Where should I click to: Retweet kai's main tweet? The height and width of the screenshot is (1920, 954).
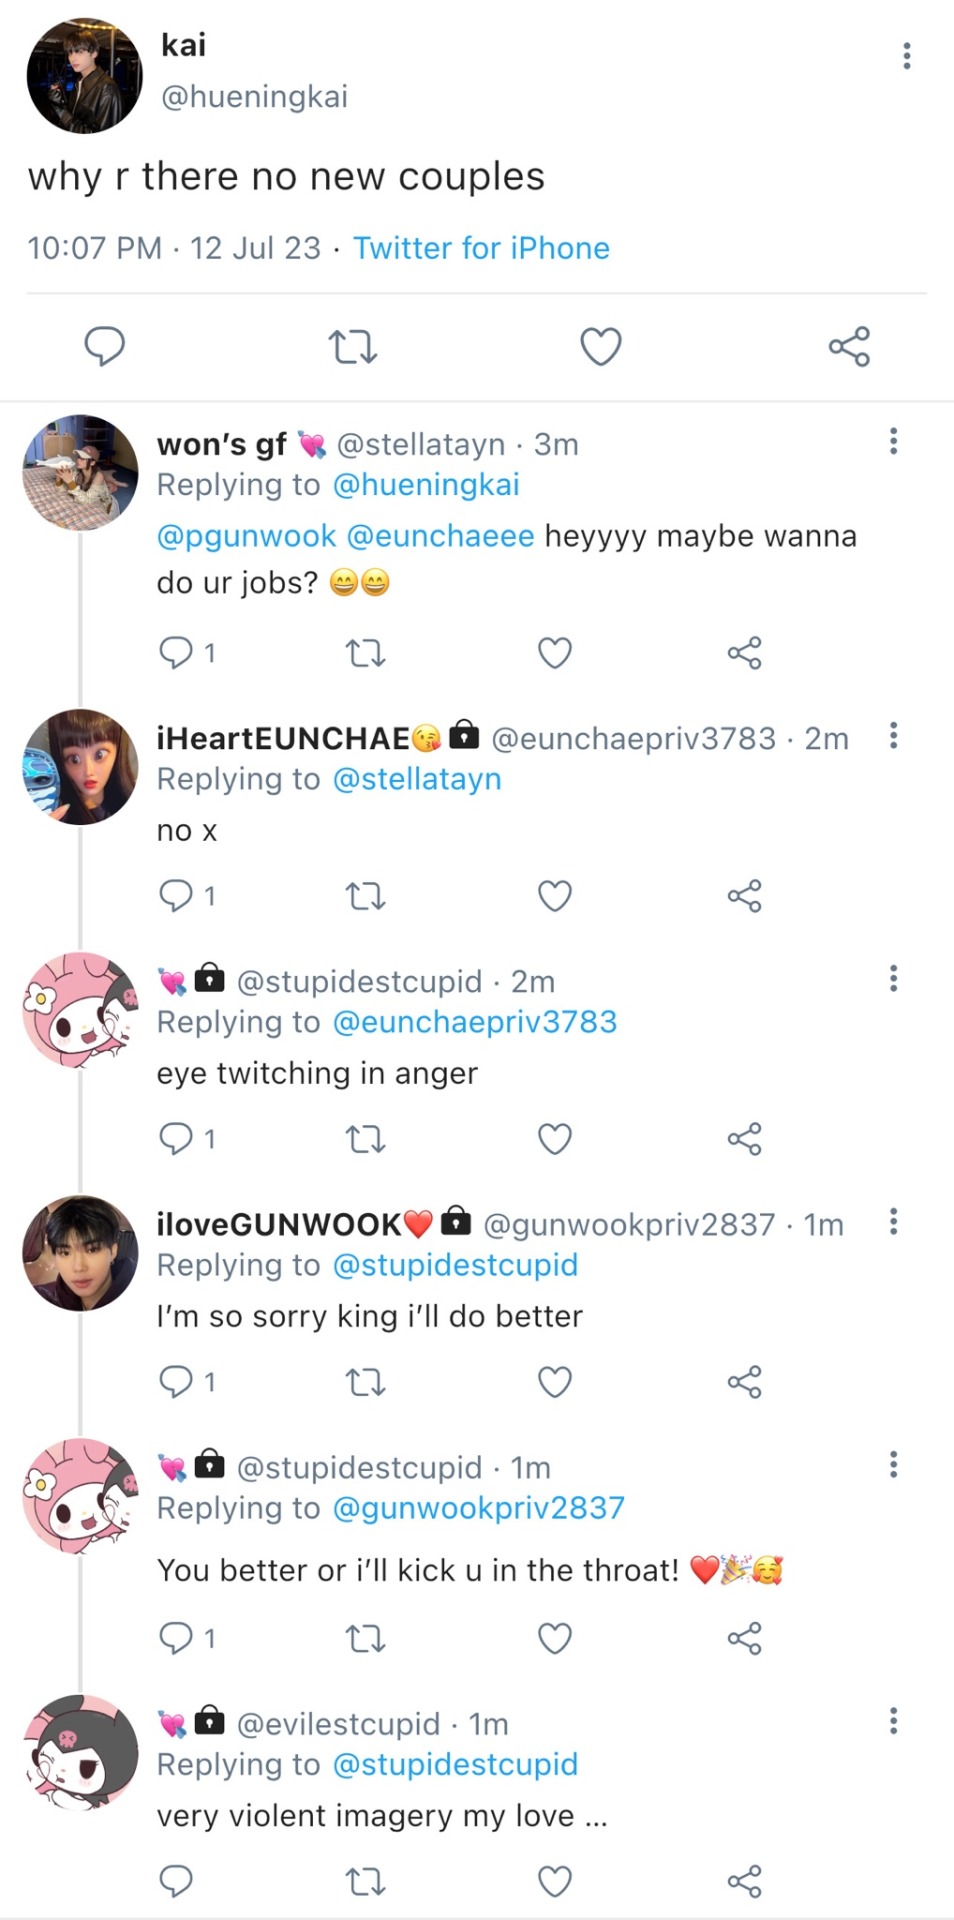coord(352,347)
